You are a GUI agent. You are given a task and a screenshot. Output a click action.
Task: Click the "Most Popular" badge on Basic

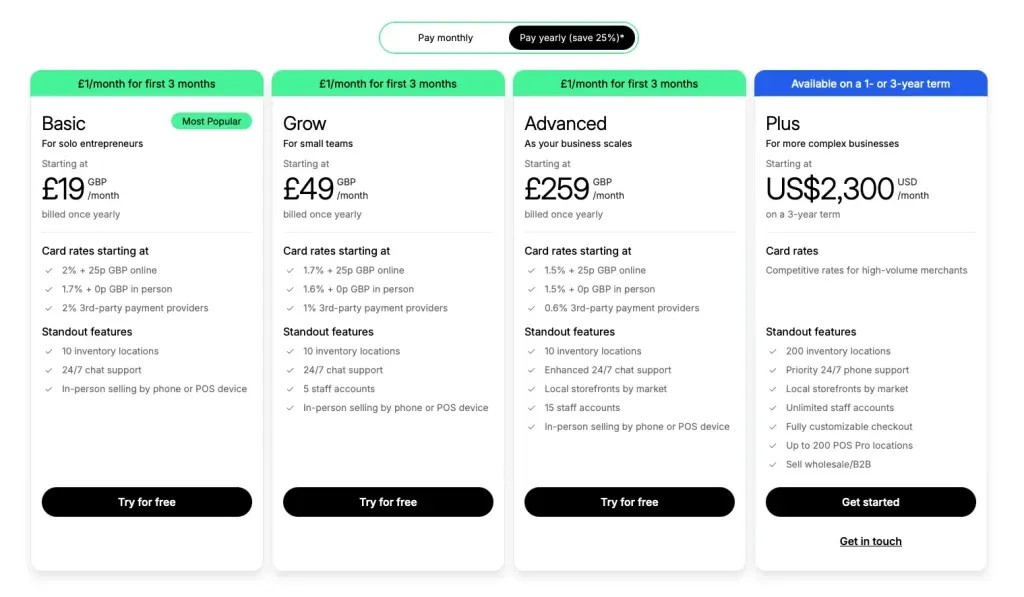tap(211, 121)
